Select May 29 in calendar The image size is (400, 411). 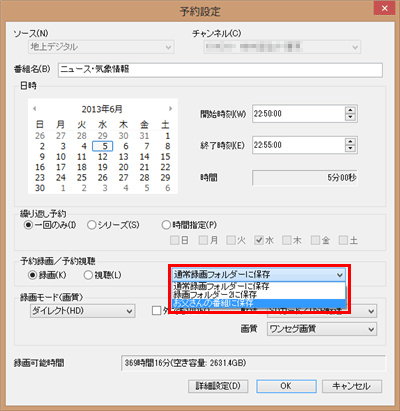(x=103, y=136)
